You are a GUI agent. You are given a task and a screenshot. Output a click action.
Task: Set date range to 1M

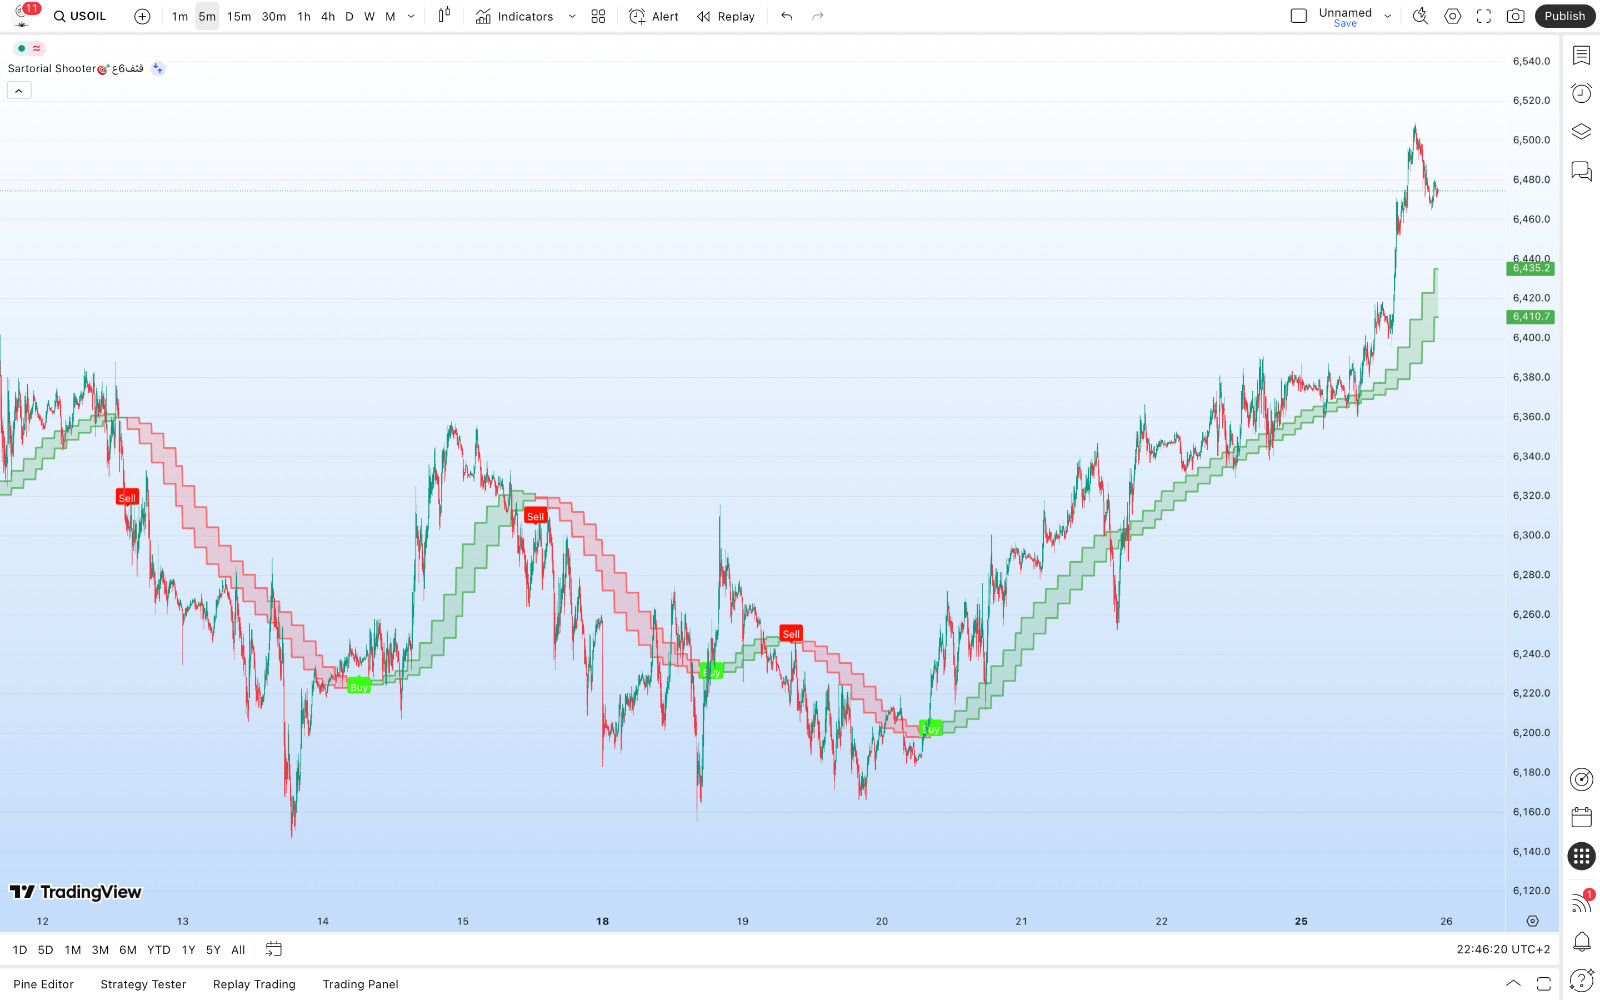click(x=73, y=950)
